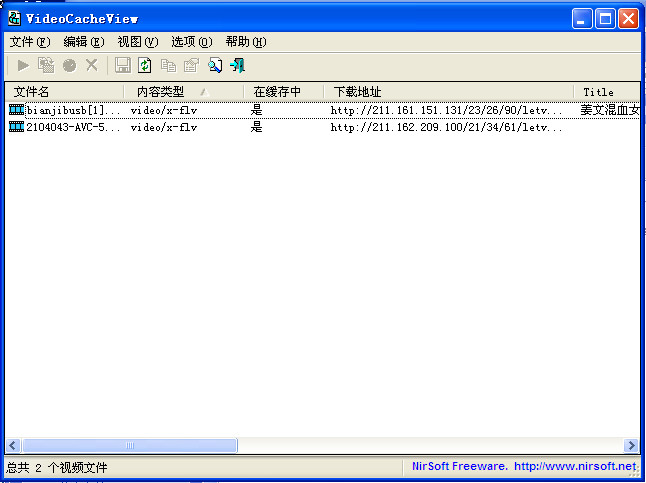Click the Exit door toolbar icon
The image size is (646, 483).
[x=238, y=66]
